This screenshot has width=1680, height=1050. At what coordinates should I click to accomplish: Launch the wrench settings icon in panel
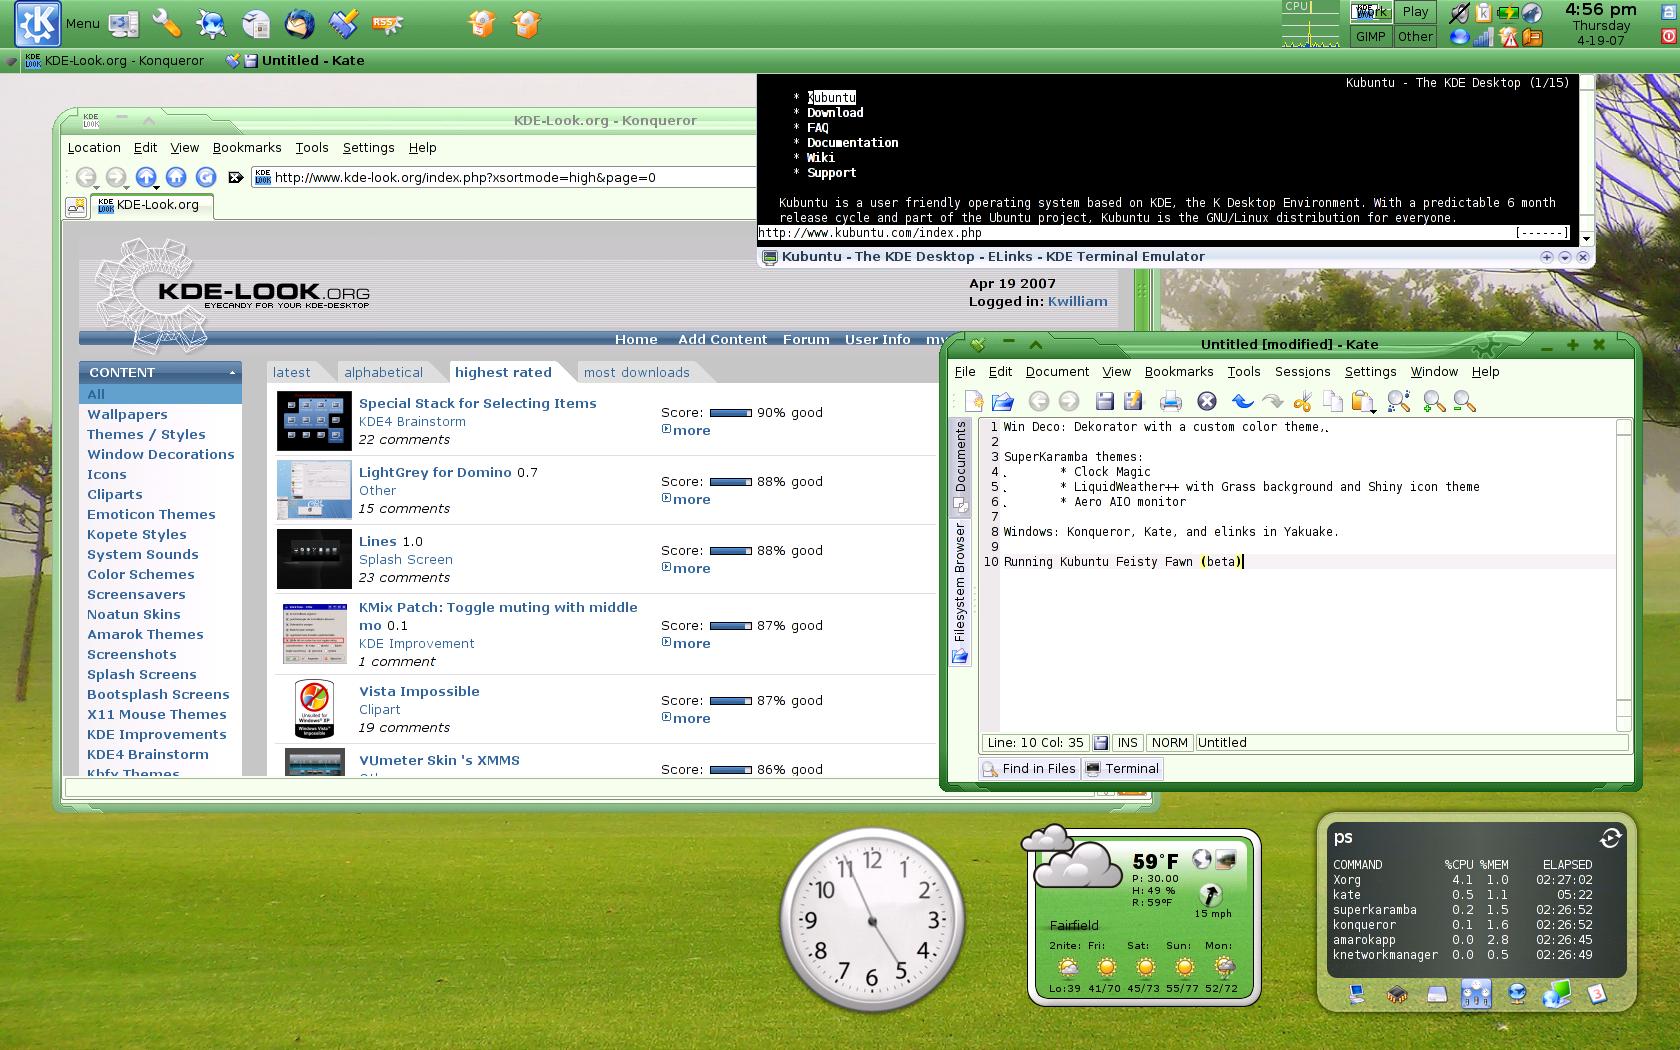[167, 23]
